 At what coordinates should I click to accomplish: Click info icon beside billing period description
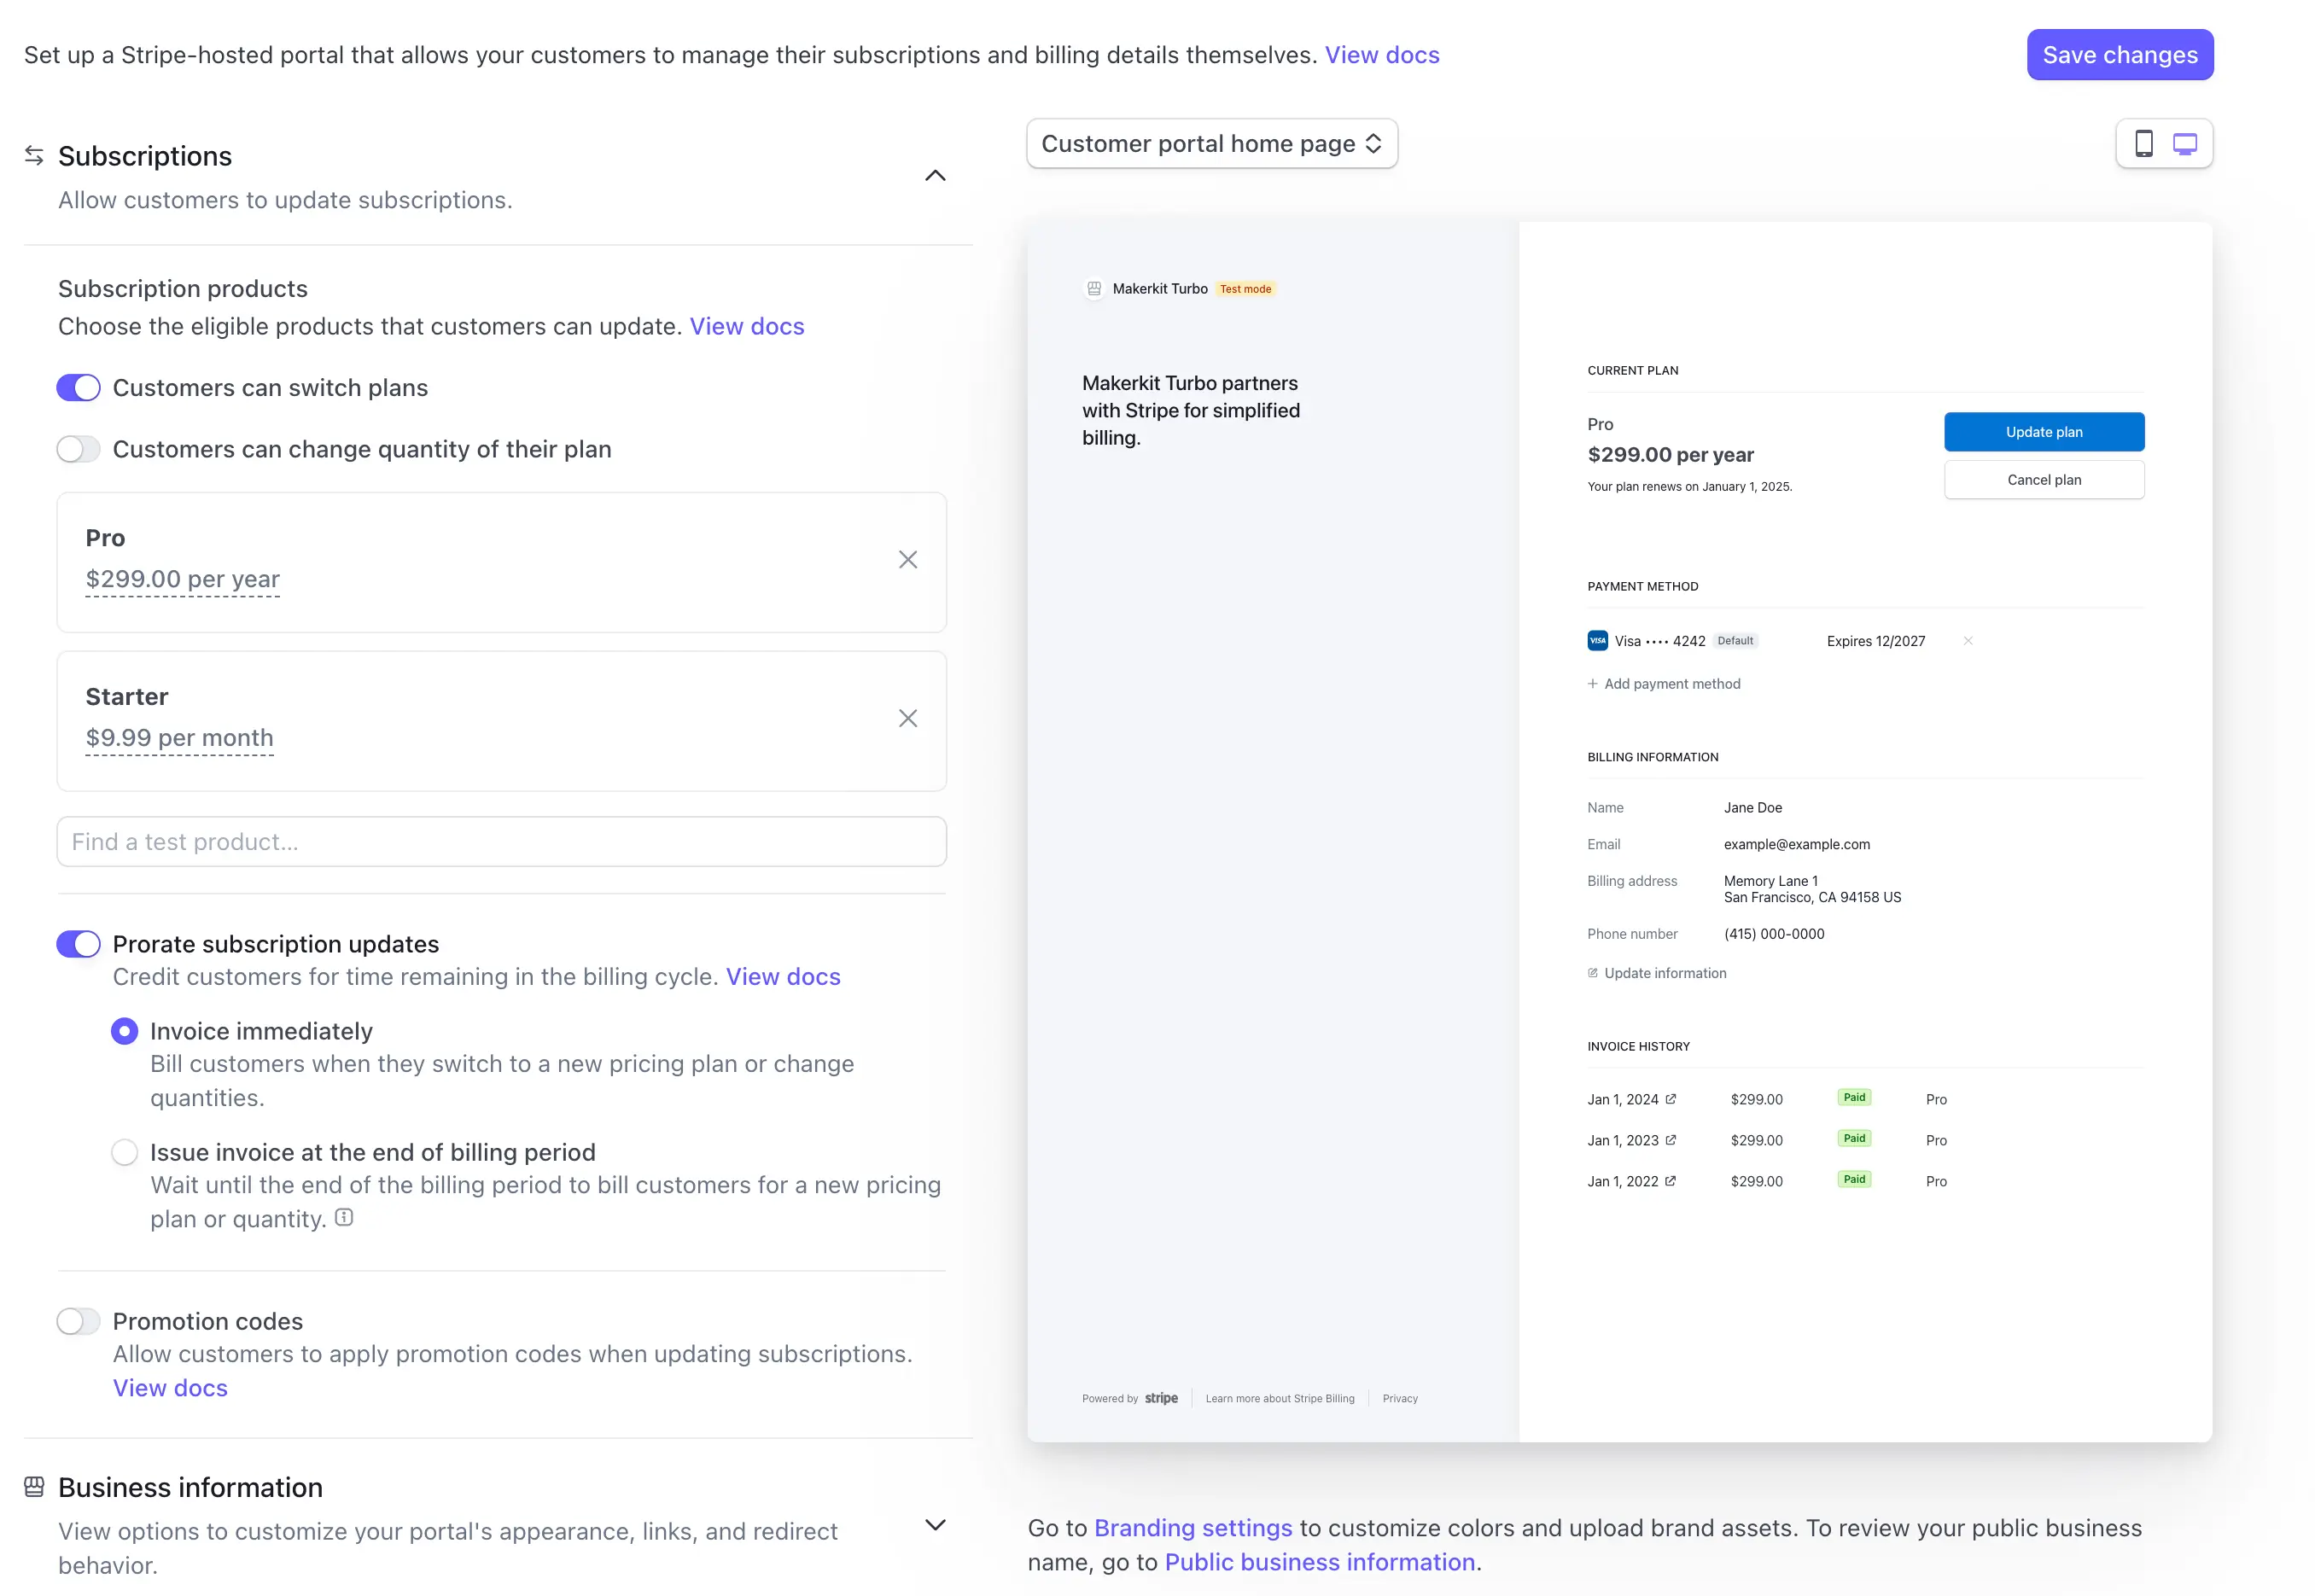tap(344, 1218)
